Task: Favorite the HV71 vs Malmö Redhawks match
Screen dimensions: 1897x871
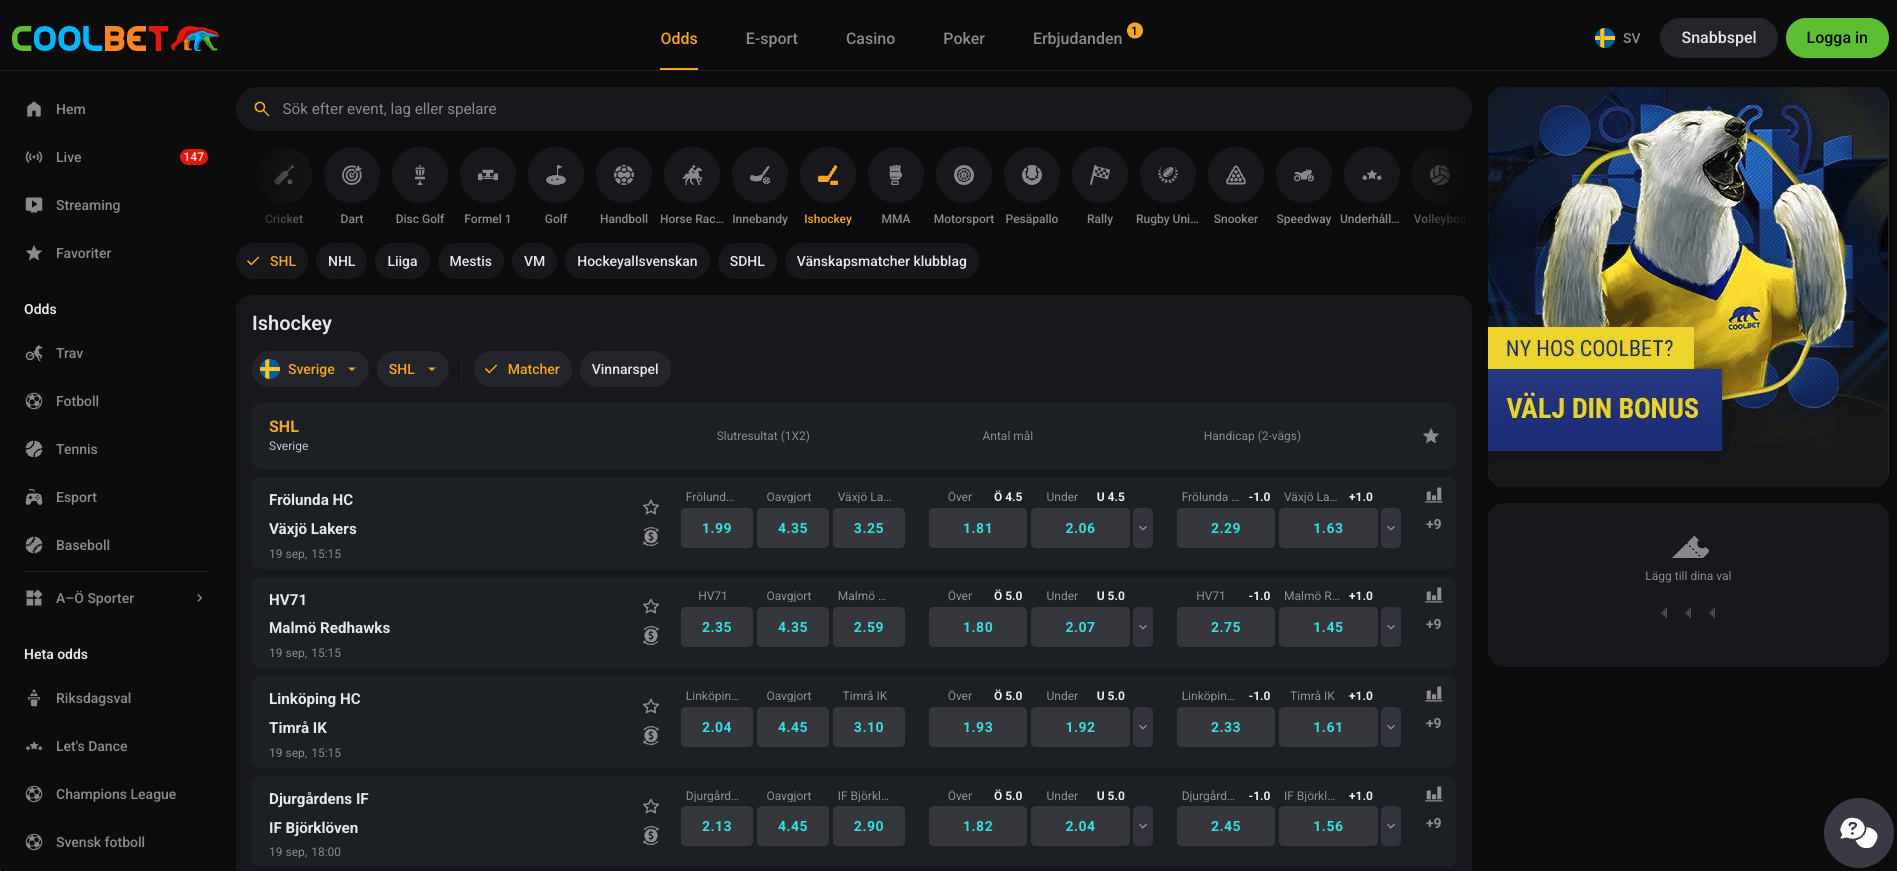Action: point(651,606)
